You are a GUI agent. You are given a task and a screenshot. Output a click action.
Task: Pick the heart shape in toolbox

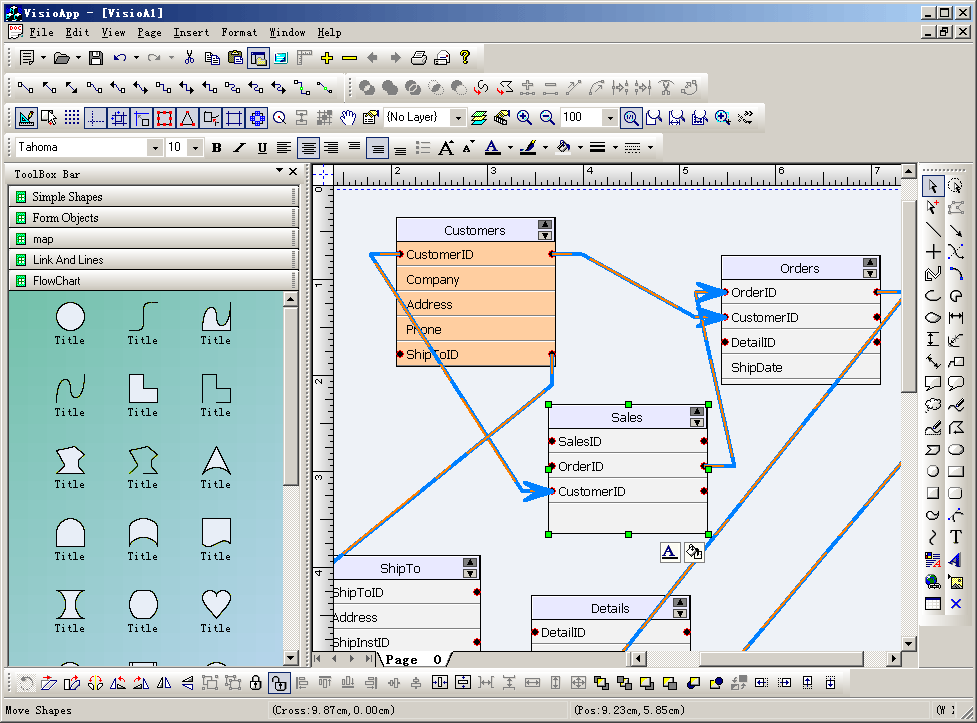pos(215,604)
